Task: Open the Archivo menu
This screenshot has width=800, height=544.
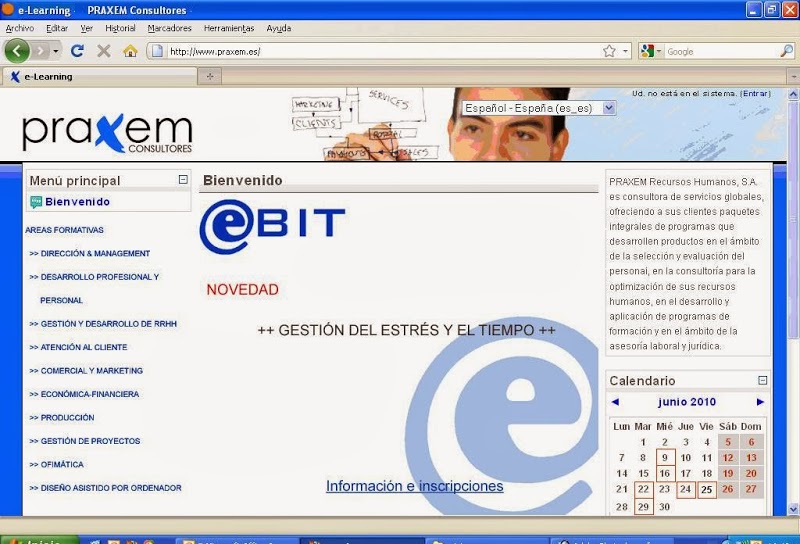Action: point(19,28)
